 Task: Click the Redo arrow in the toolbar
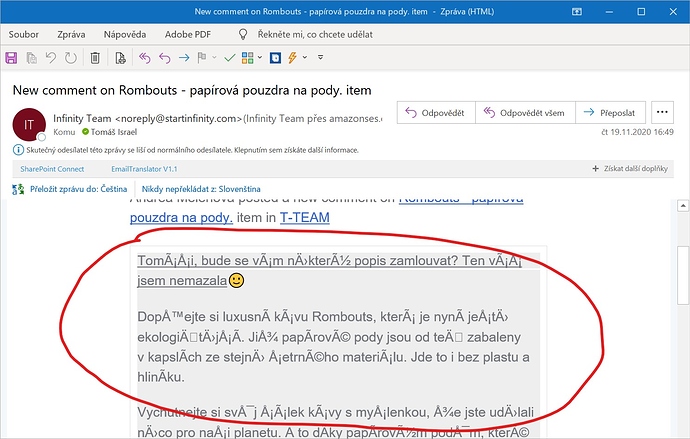coord(71,58)
